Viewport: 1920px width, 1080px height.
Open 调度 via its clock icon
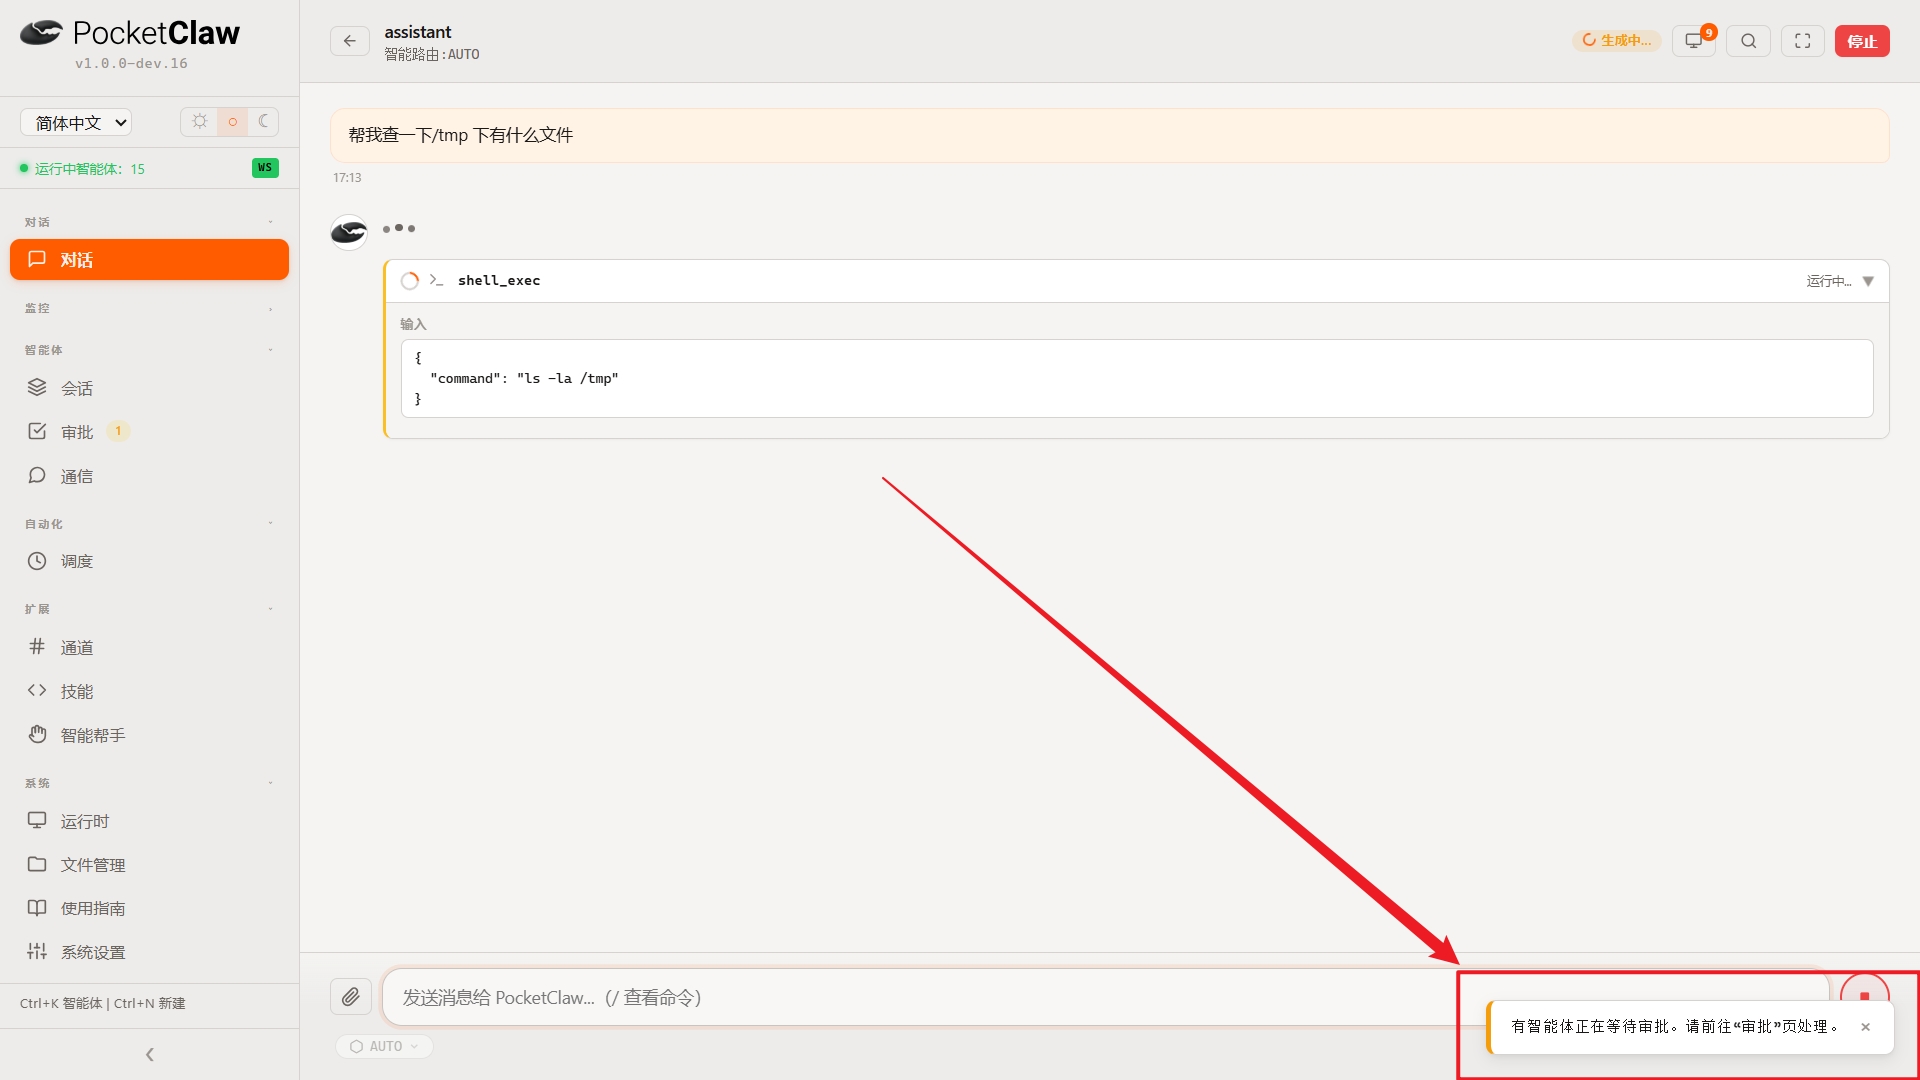point(37,561)
